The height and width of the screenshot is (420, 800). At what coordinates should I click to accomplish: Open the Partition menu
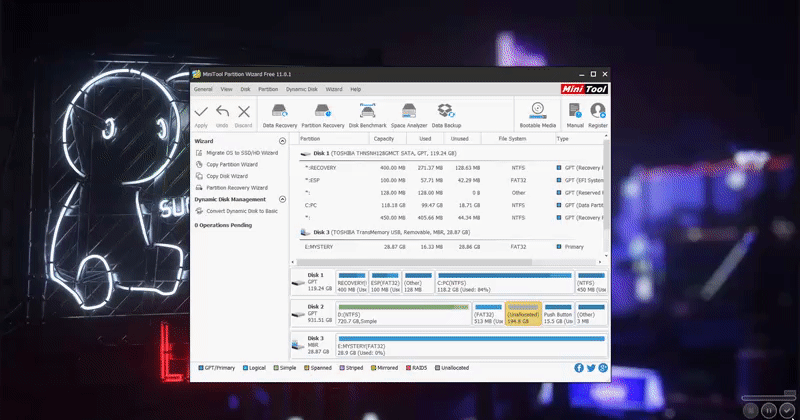(x=268, y=89)
